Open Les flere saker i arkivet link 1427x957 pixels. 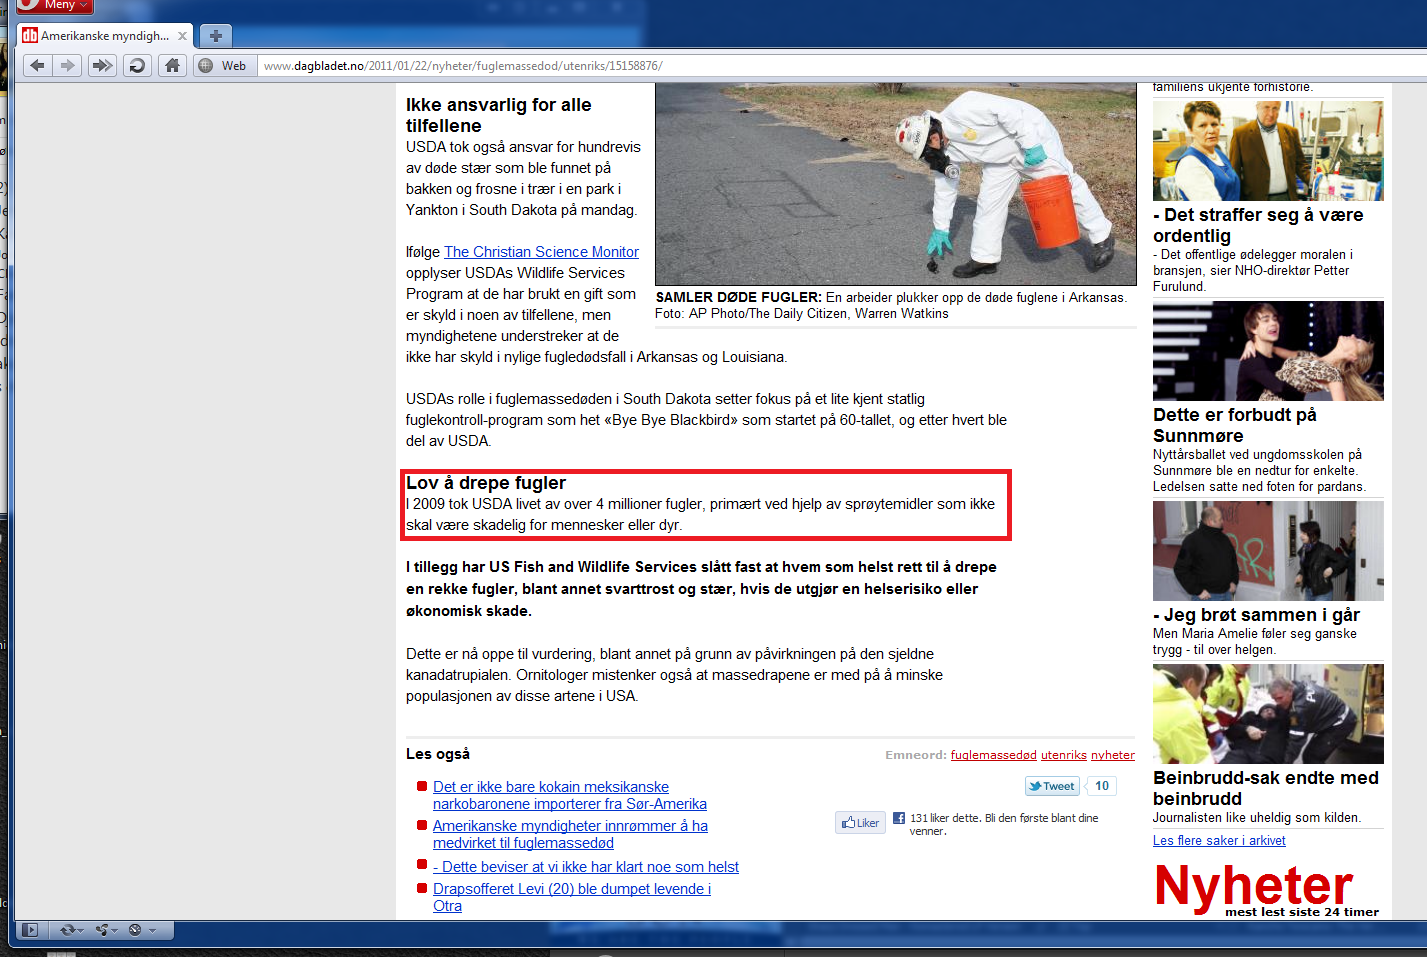1219,841
